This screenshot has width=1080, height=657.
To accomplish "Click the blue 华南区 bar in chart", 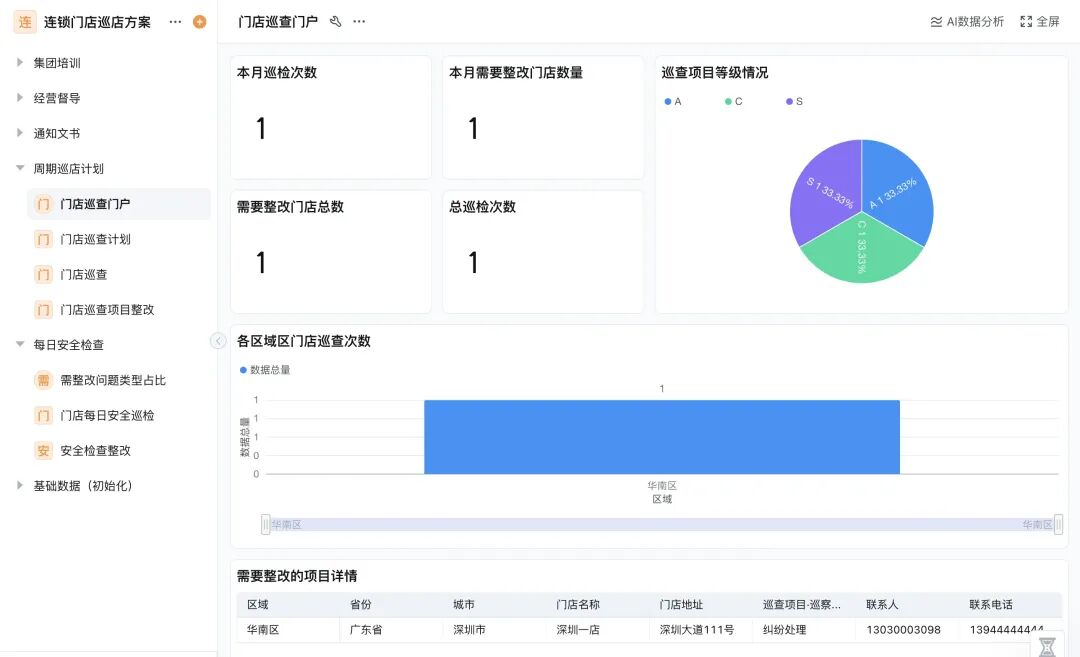I will (661, 437).
